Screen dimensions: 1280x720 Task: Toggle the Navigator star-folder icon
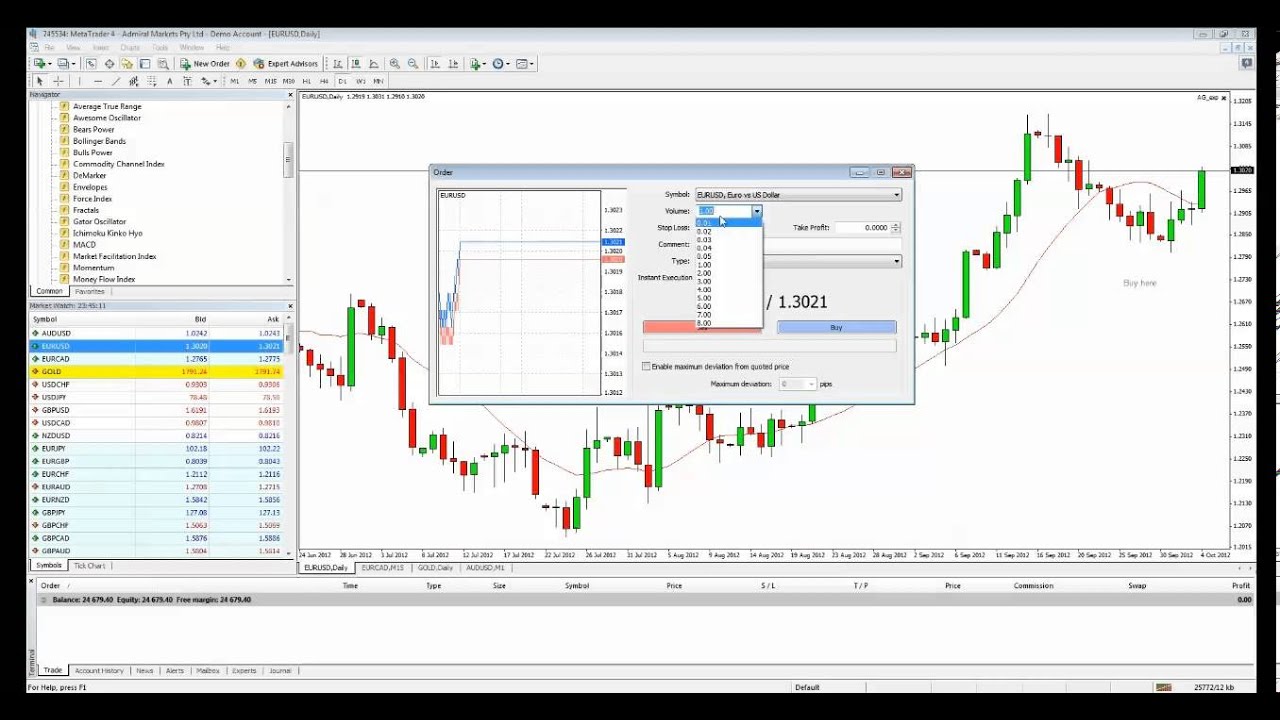tap(127, 64)
